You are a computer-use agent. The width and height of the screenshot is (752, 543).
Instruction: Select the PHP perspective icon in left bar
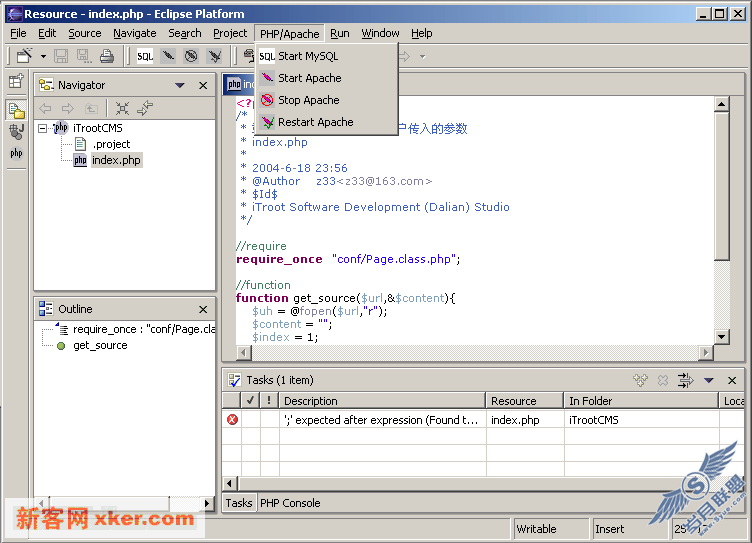16,153
